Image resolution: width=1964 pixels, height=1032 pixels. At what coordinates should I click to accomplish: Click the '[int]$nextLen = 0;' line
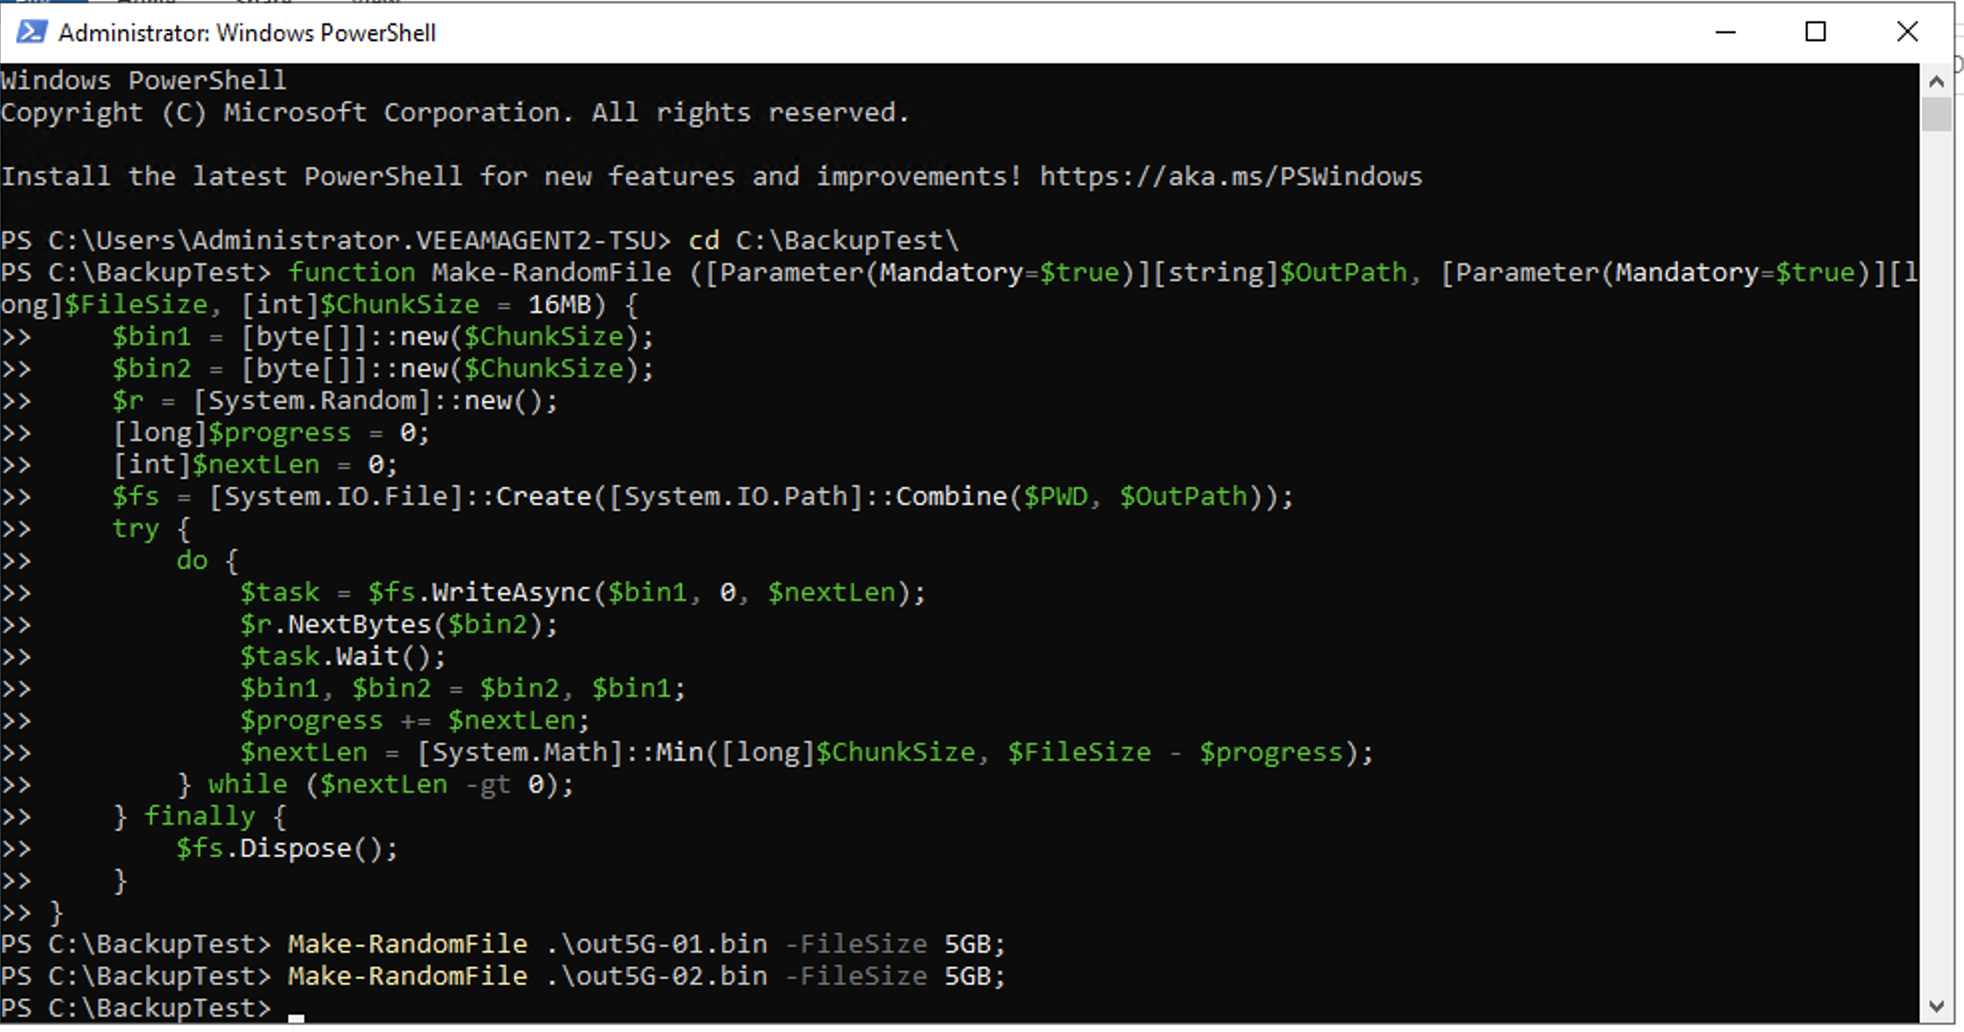click(255, 464)
